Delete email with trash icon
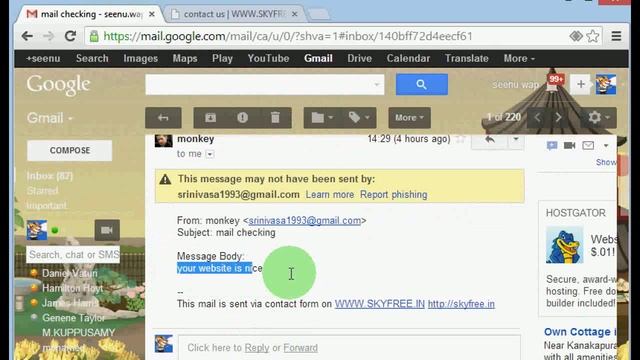Screen dimensions: 640x360 click(276, 118)
